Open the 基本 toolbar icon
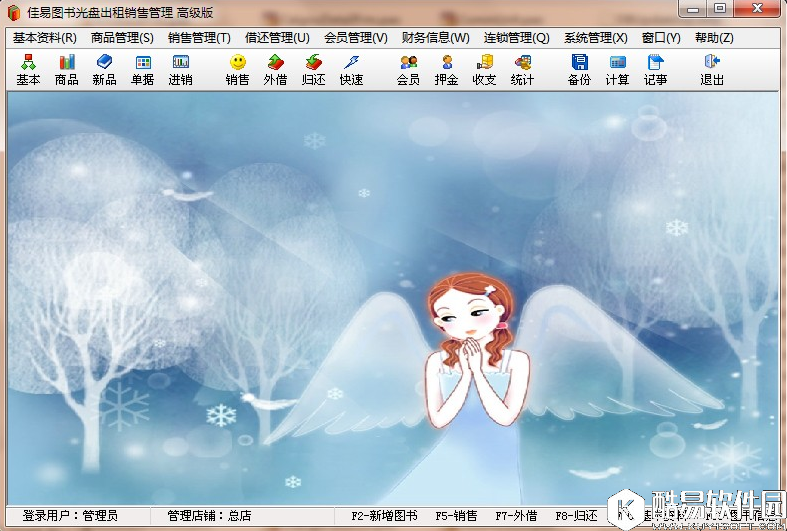 coord(28,69)
